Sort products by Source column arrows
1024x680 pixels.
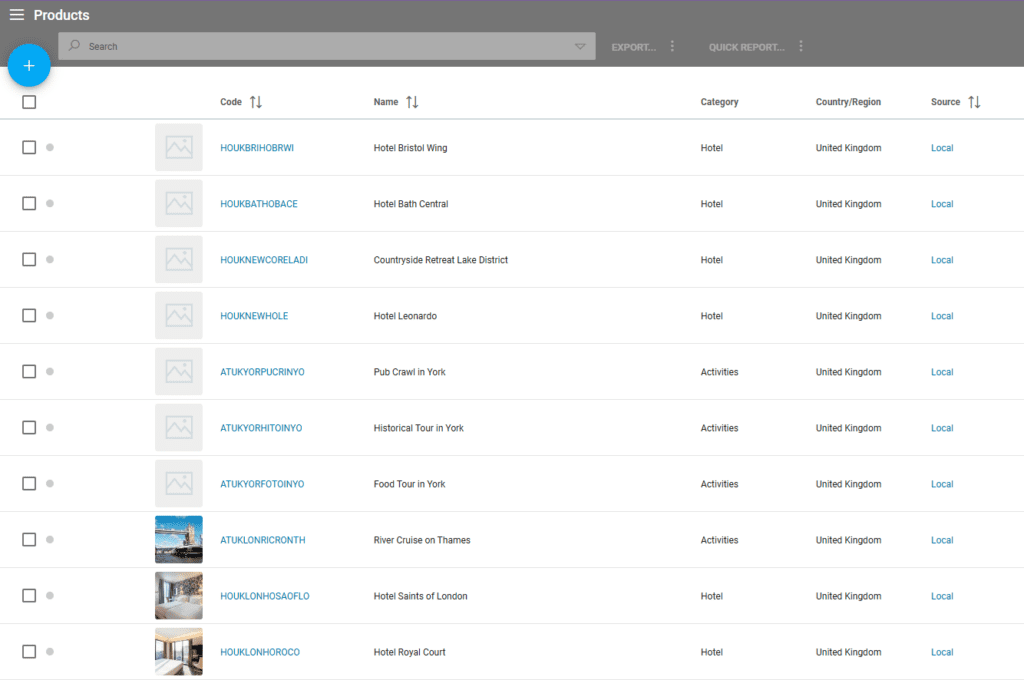pyautogui.click(x=974, y=102)
